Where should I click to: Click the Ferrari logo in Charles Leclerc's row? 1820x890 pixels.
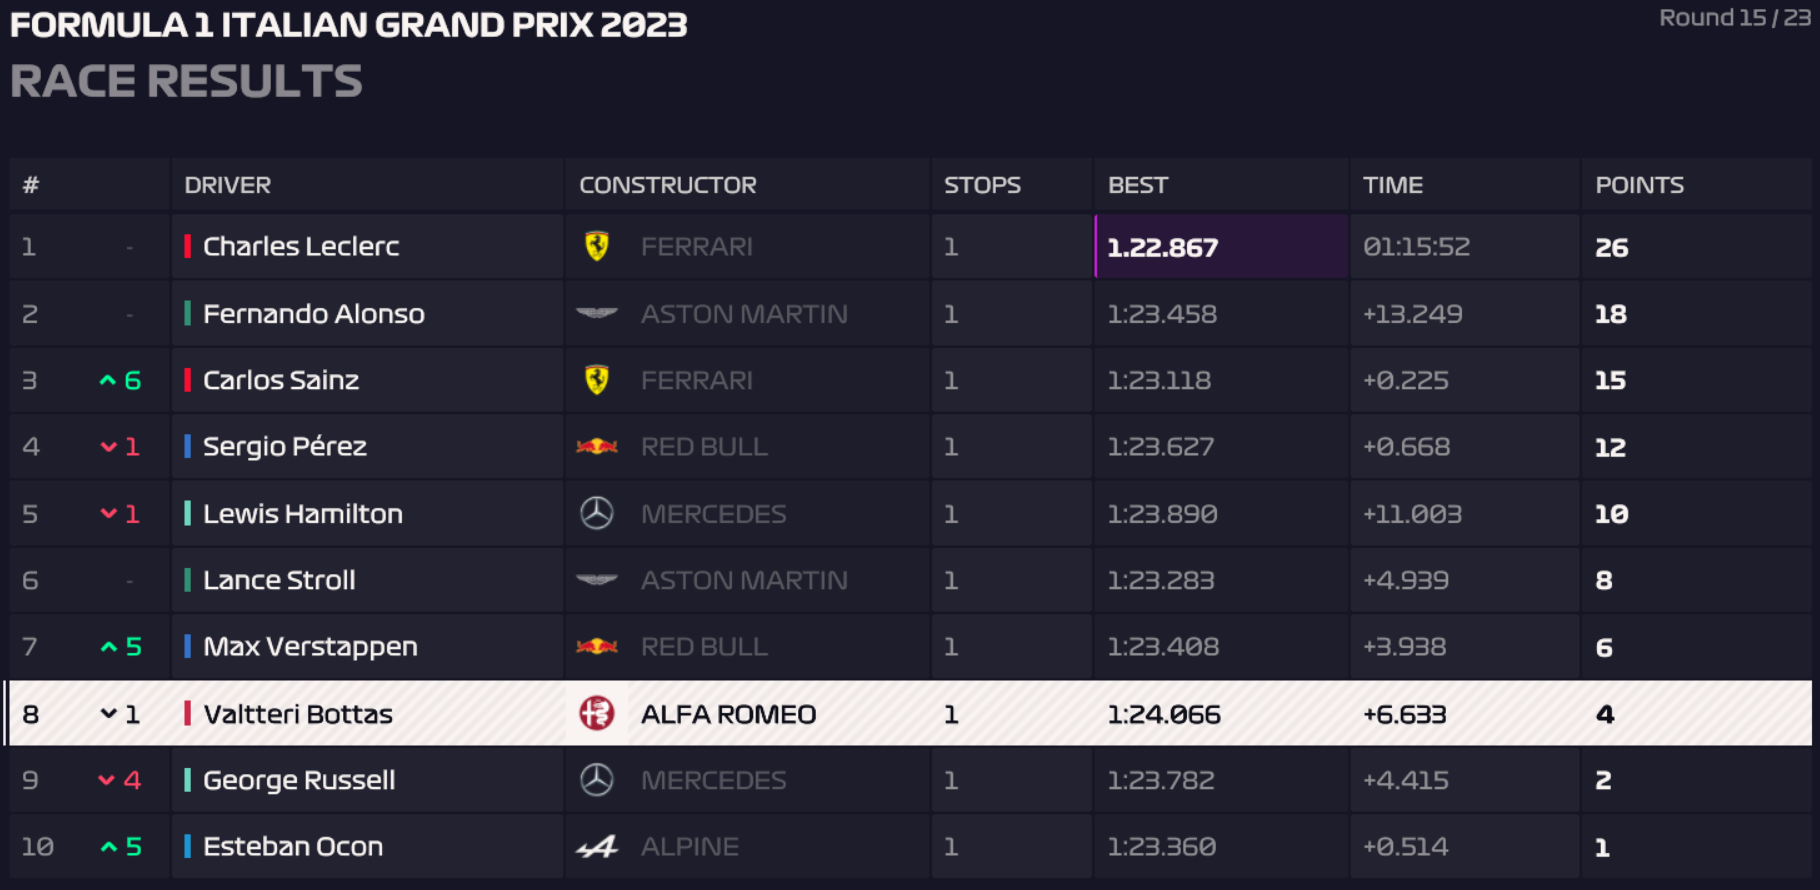597,246
